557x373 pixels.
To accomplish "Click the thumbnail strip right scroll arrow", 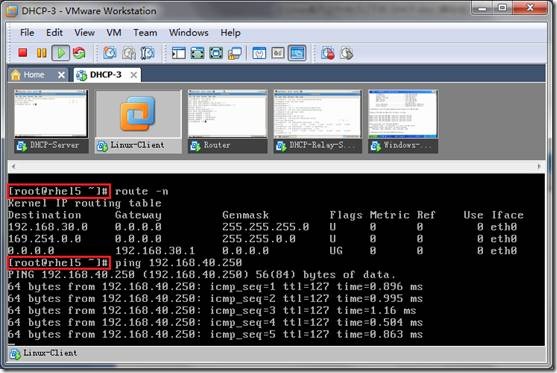I will [539, 166].
